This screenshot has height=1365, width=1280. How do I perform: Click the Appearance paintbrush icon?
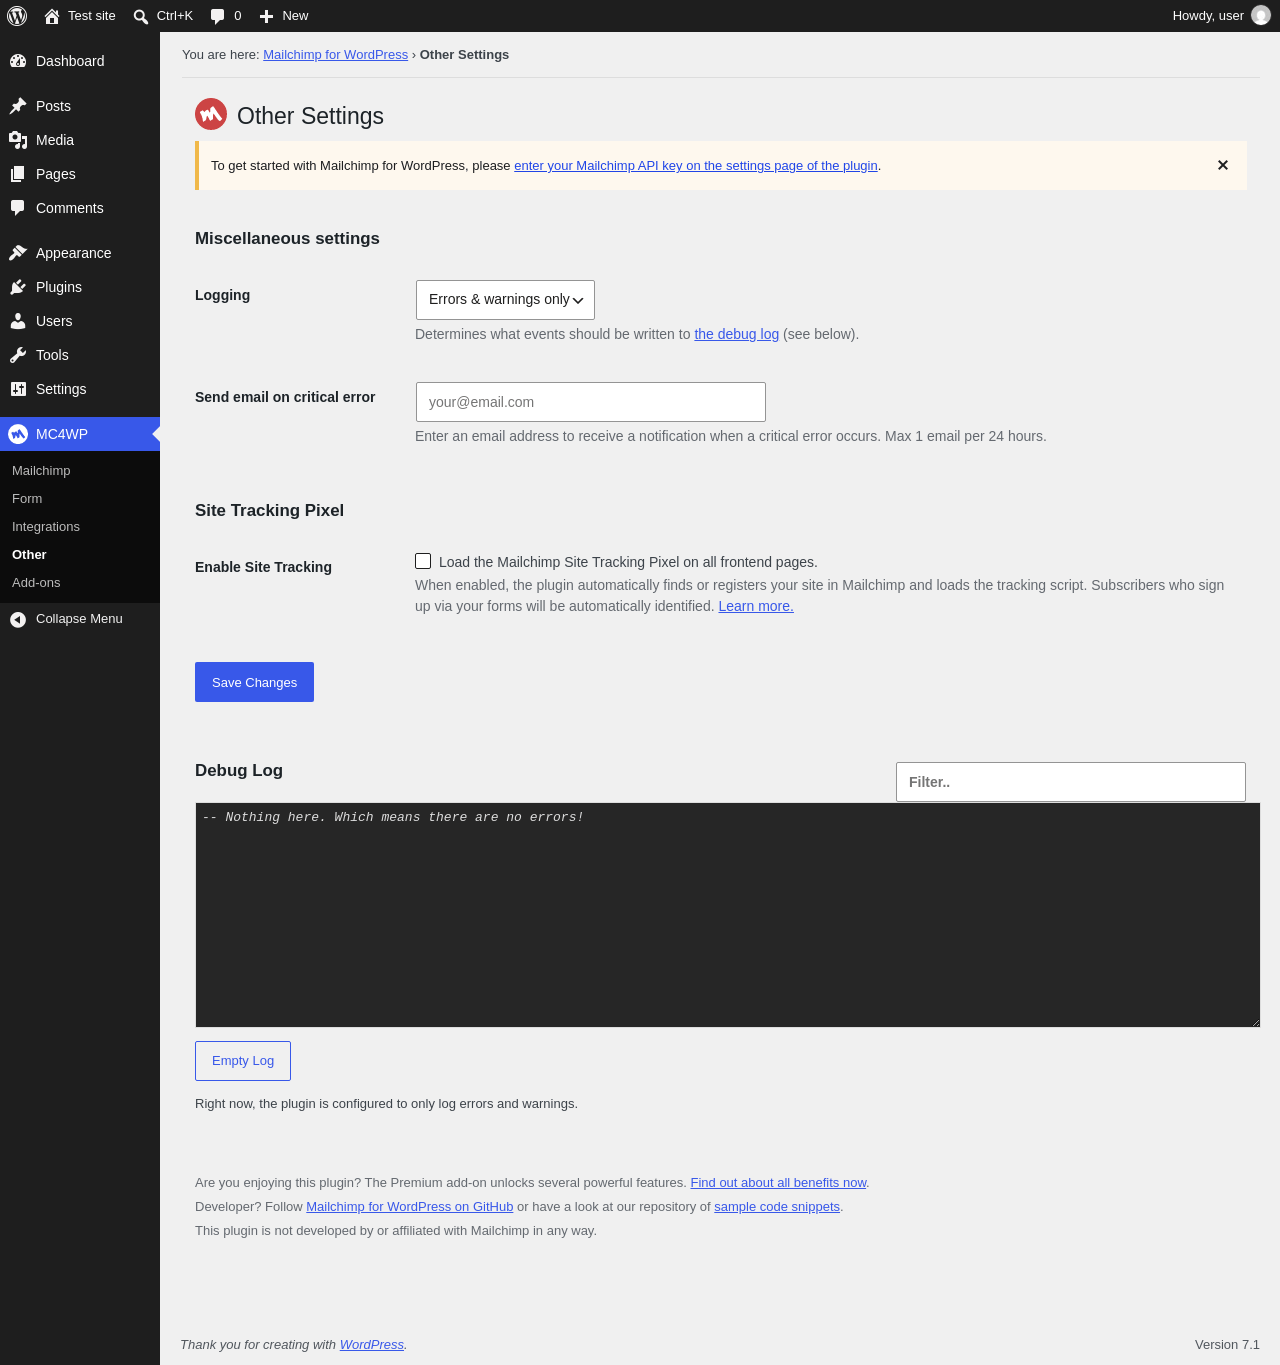pos(18,253)
